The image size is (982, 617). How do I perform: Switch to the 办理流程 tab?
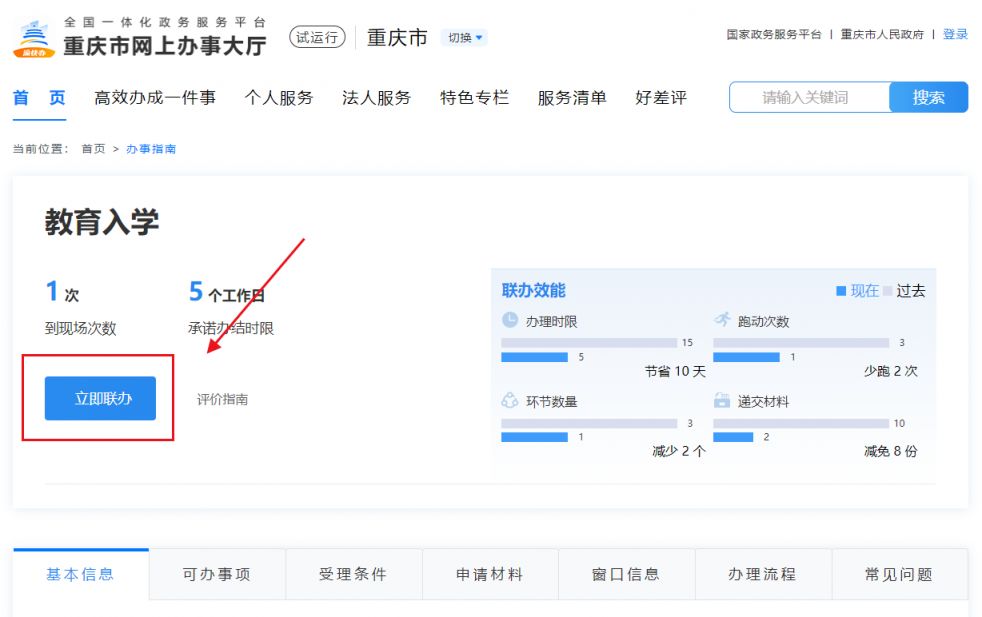coord(763,574)
